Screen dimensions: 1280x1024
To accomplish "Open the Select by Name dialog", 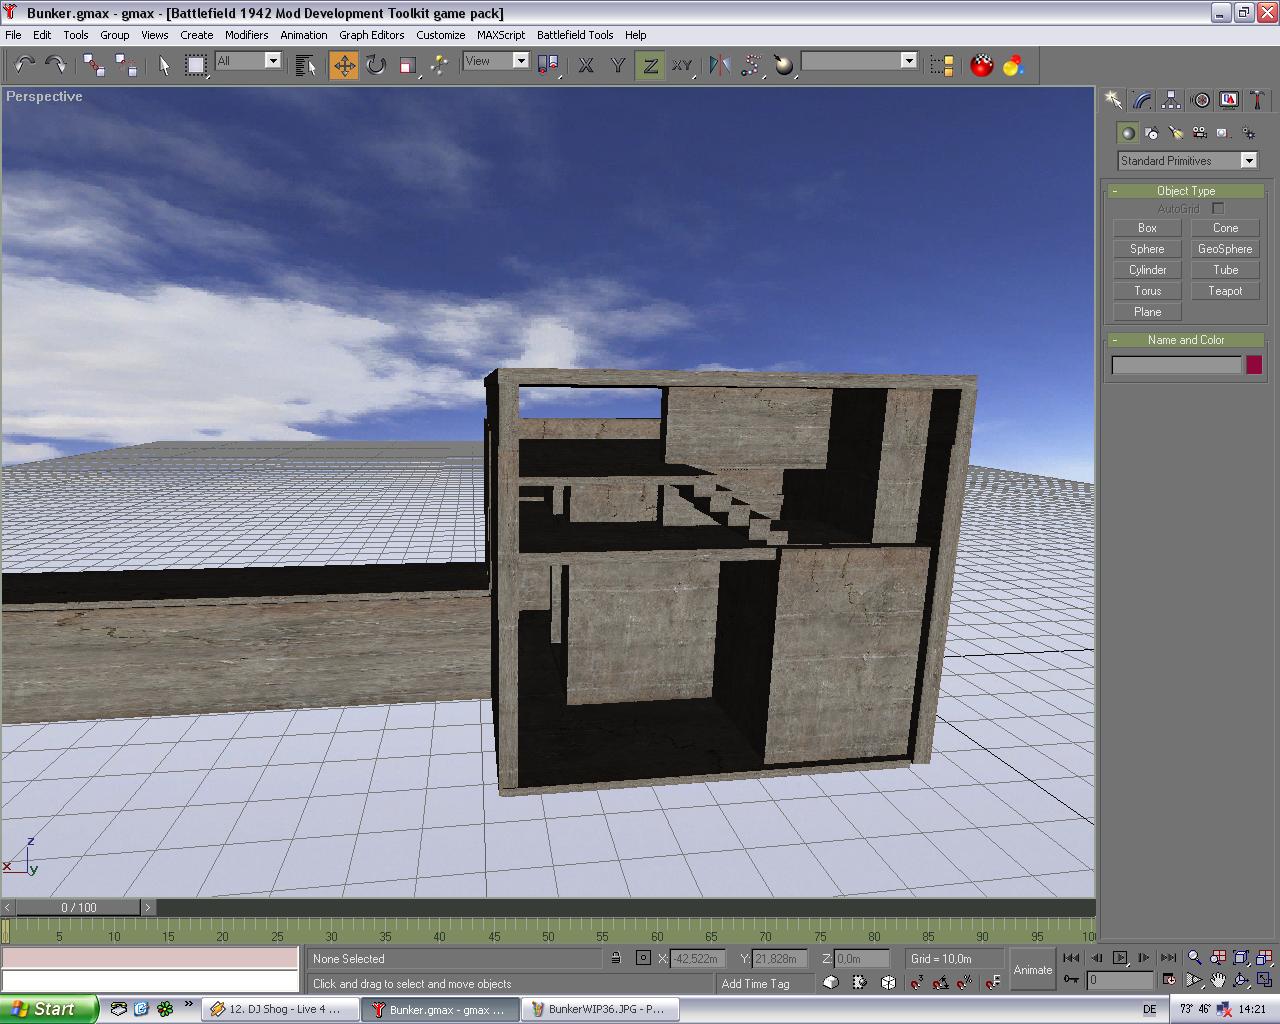I will click(x=307, y=65).
